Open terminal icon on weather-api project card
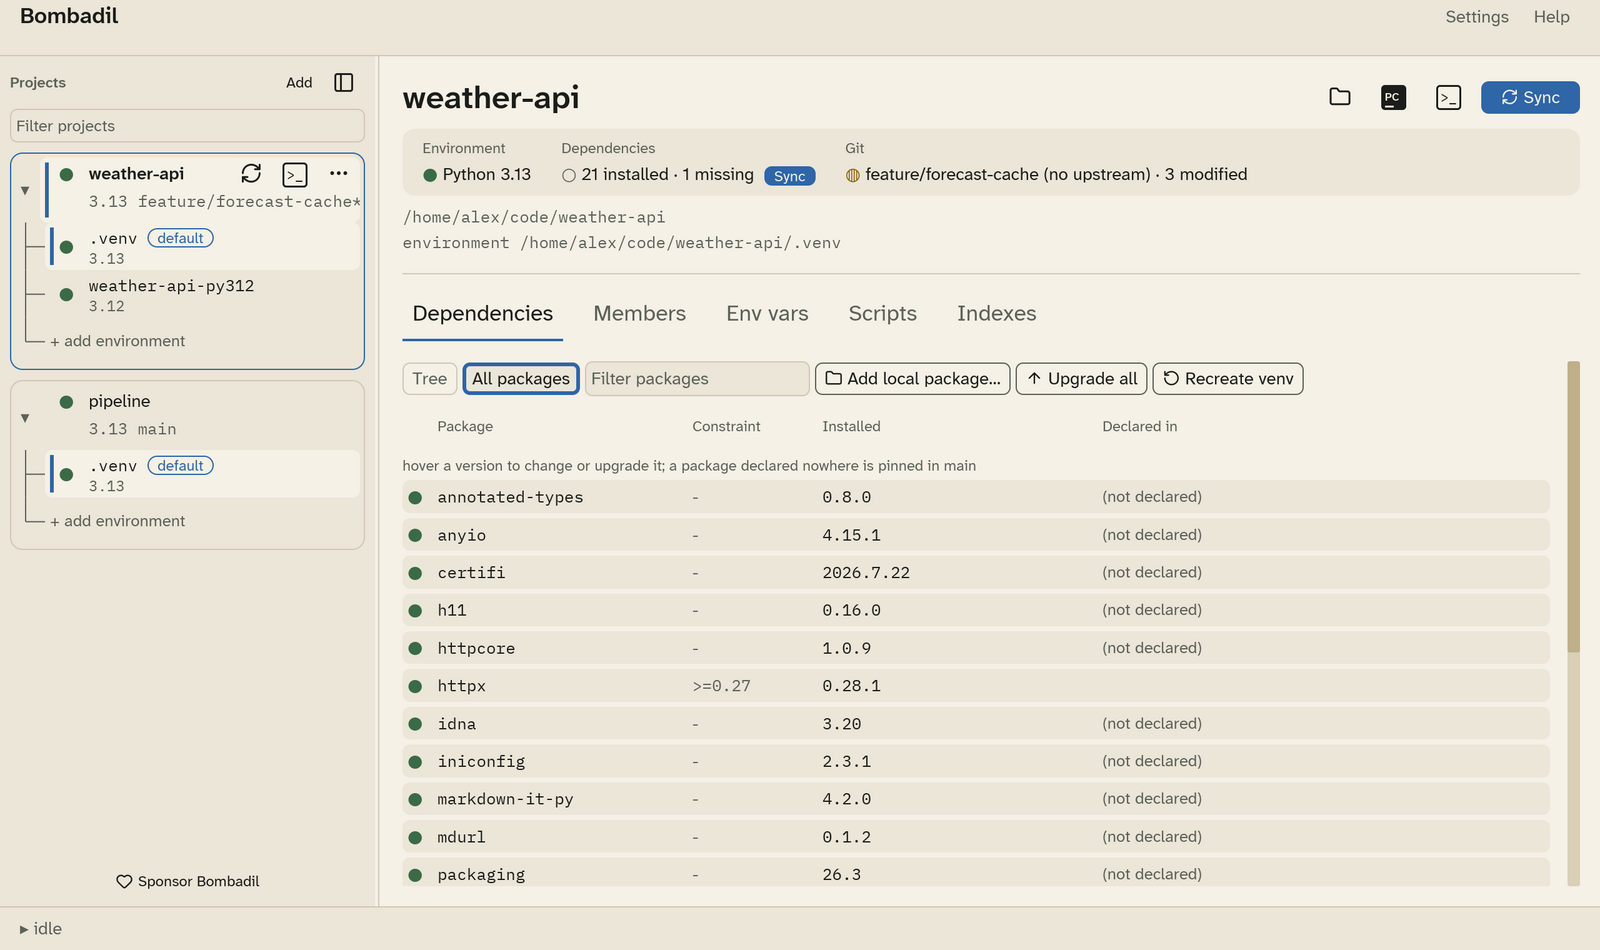Image resolution: width=1600 pixels, height=950 pixels. [295, 175]
